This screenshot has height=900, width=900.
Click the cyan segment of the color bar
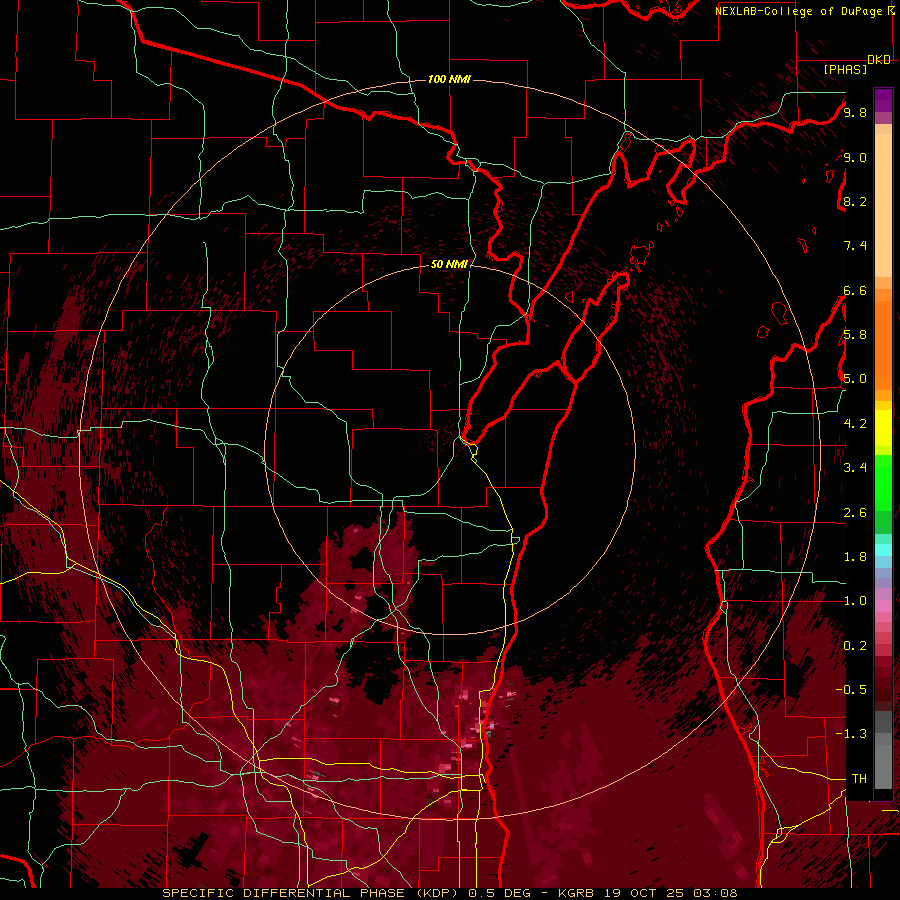[883, 550]
